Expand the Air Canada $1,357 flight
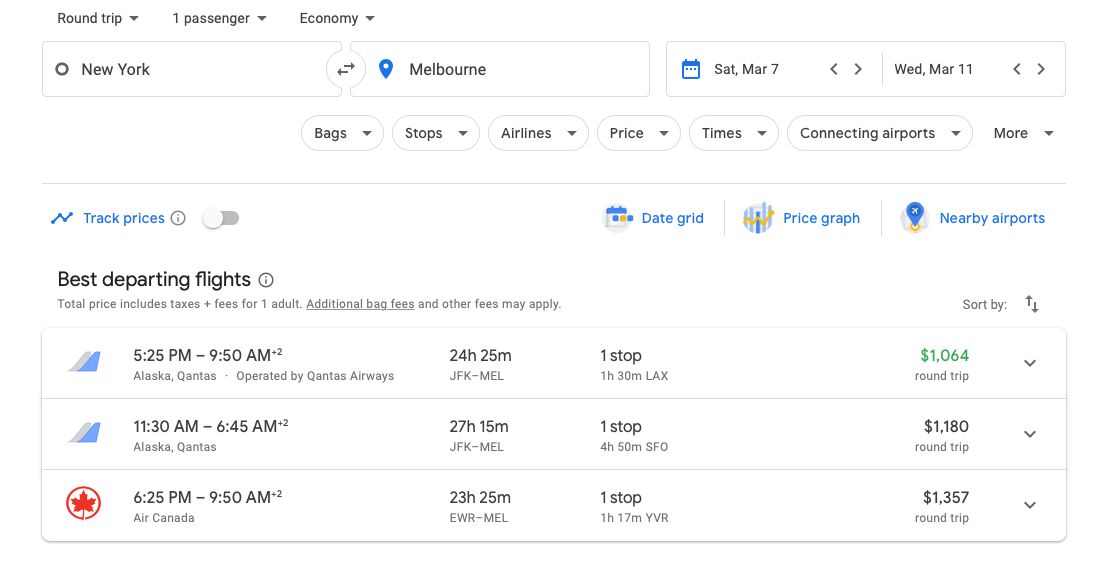 1030,505
